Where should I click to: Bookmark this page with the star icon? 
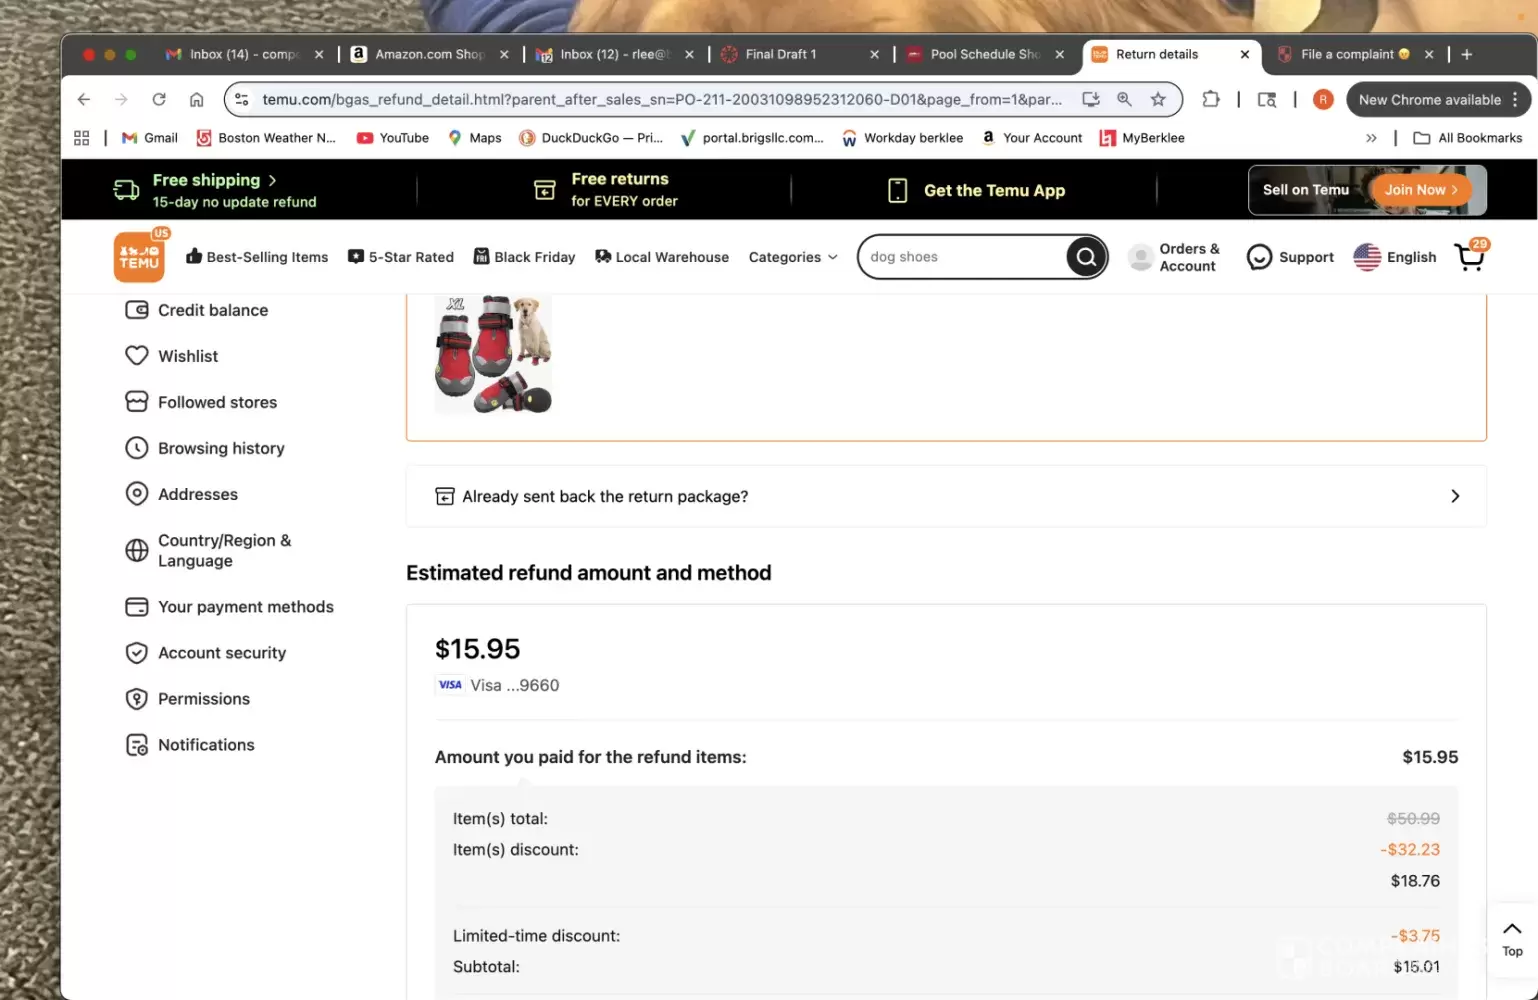[1158, 99]
